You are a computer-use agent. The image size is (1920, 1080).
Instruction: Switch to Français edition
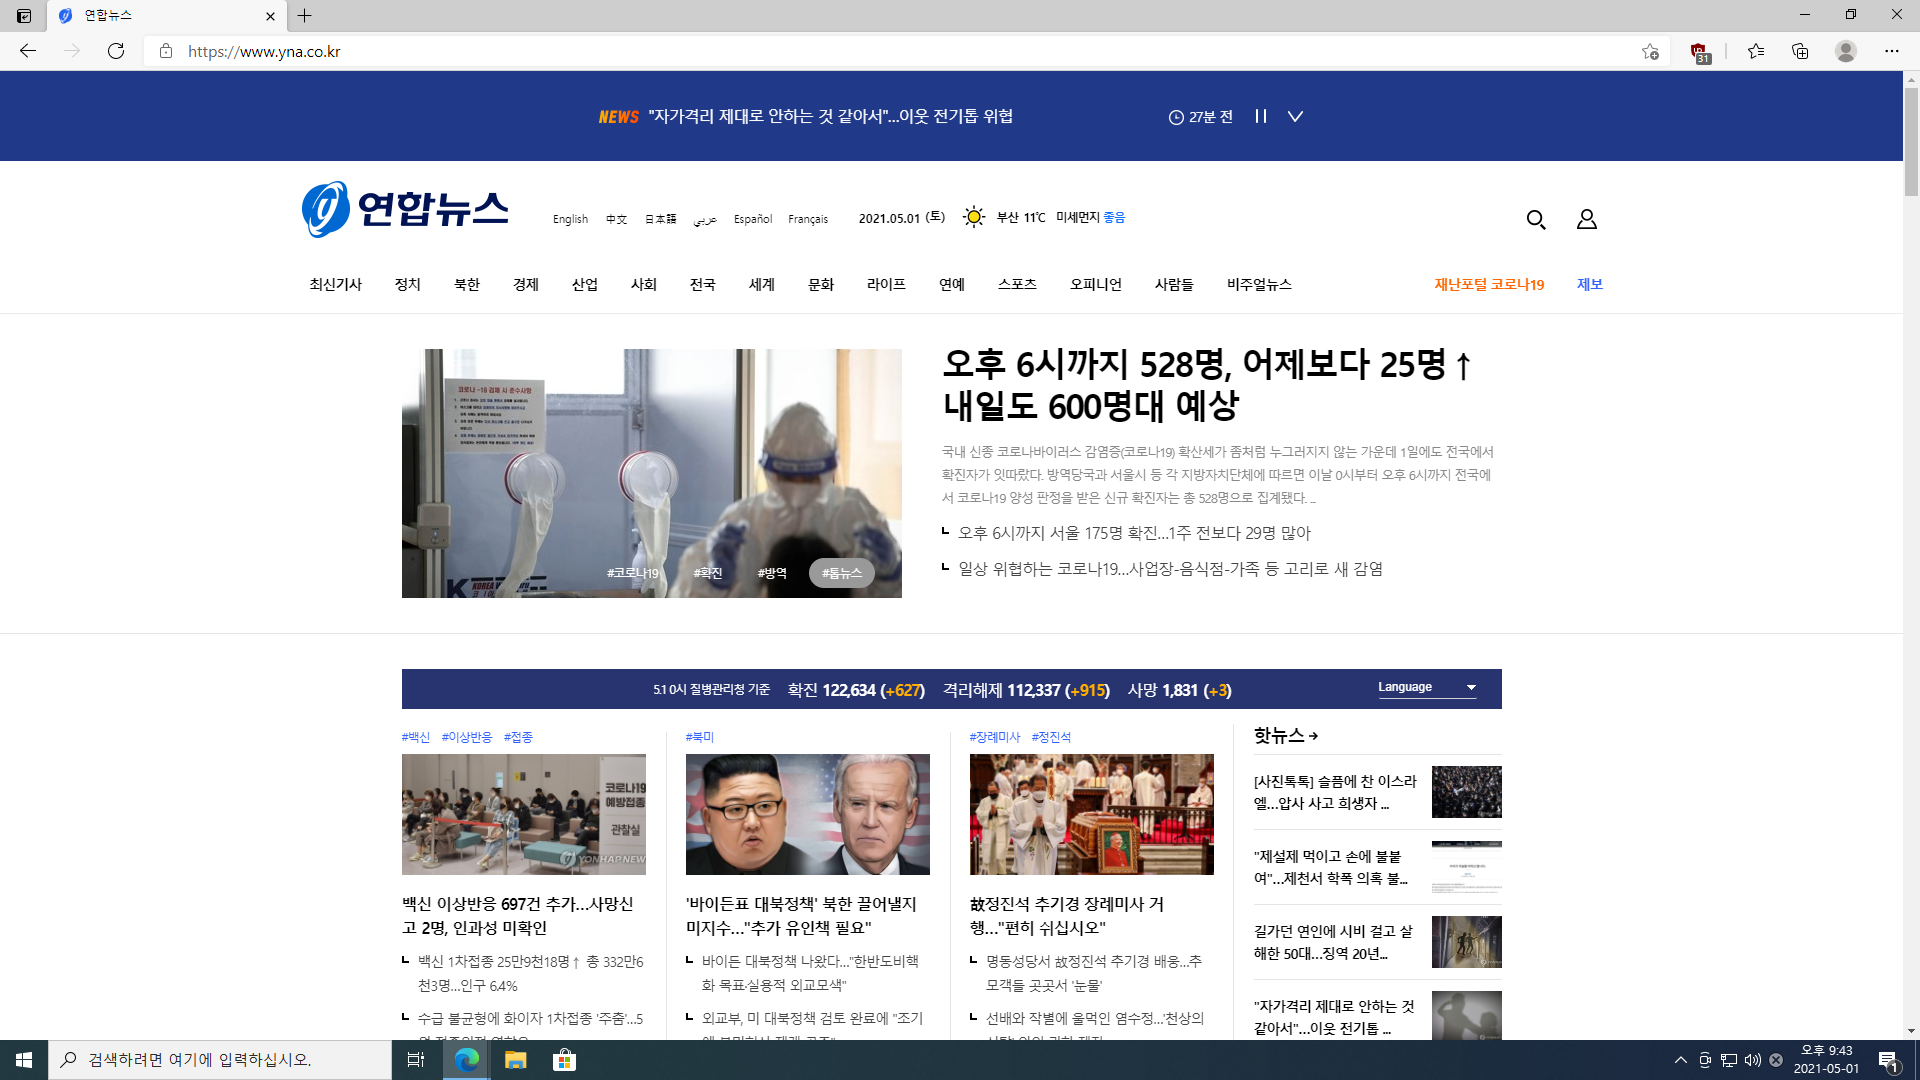click(x=808, y=219)
